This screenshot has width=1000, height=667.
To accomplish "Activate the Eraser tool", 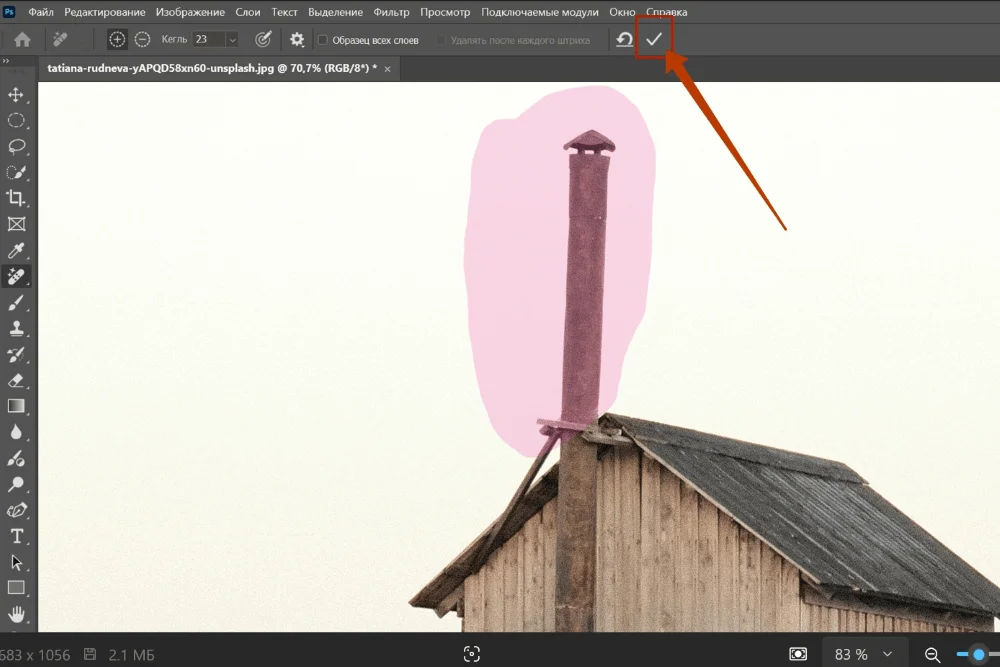I will click(x=16, y=380).
